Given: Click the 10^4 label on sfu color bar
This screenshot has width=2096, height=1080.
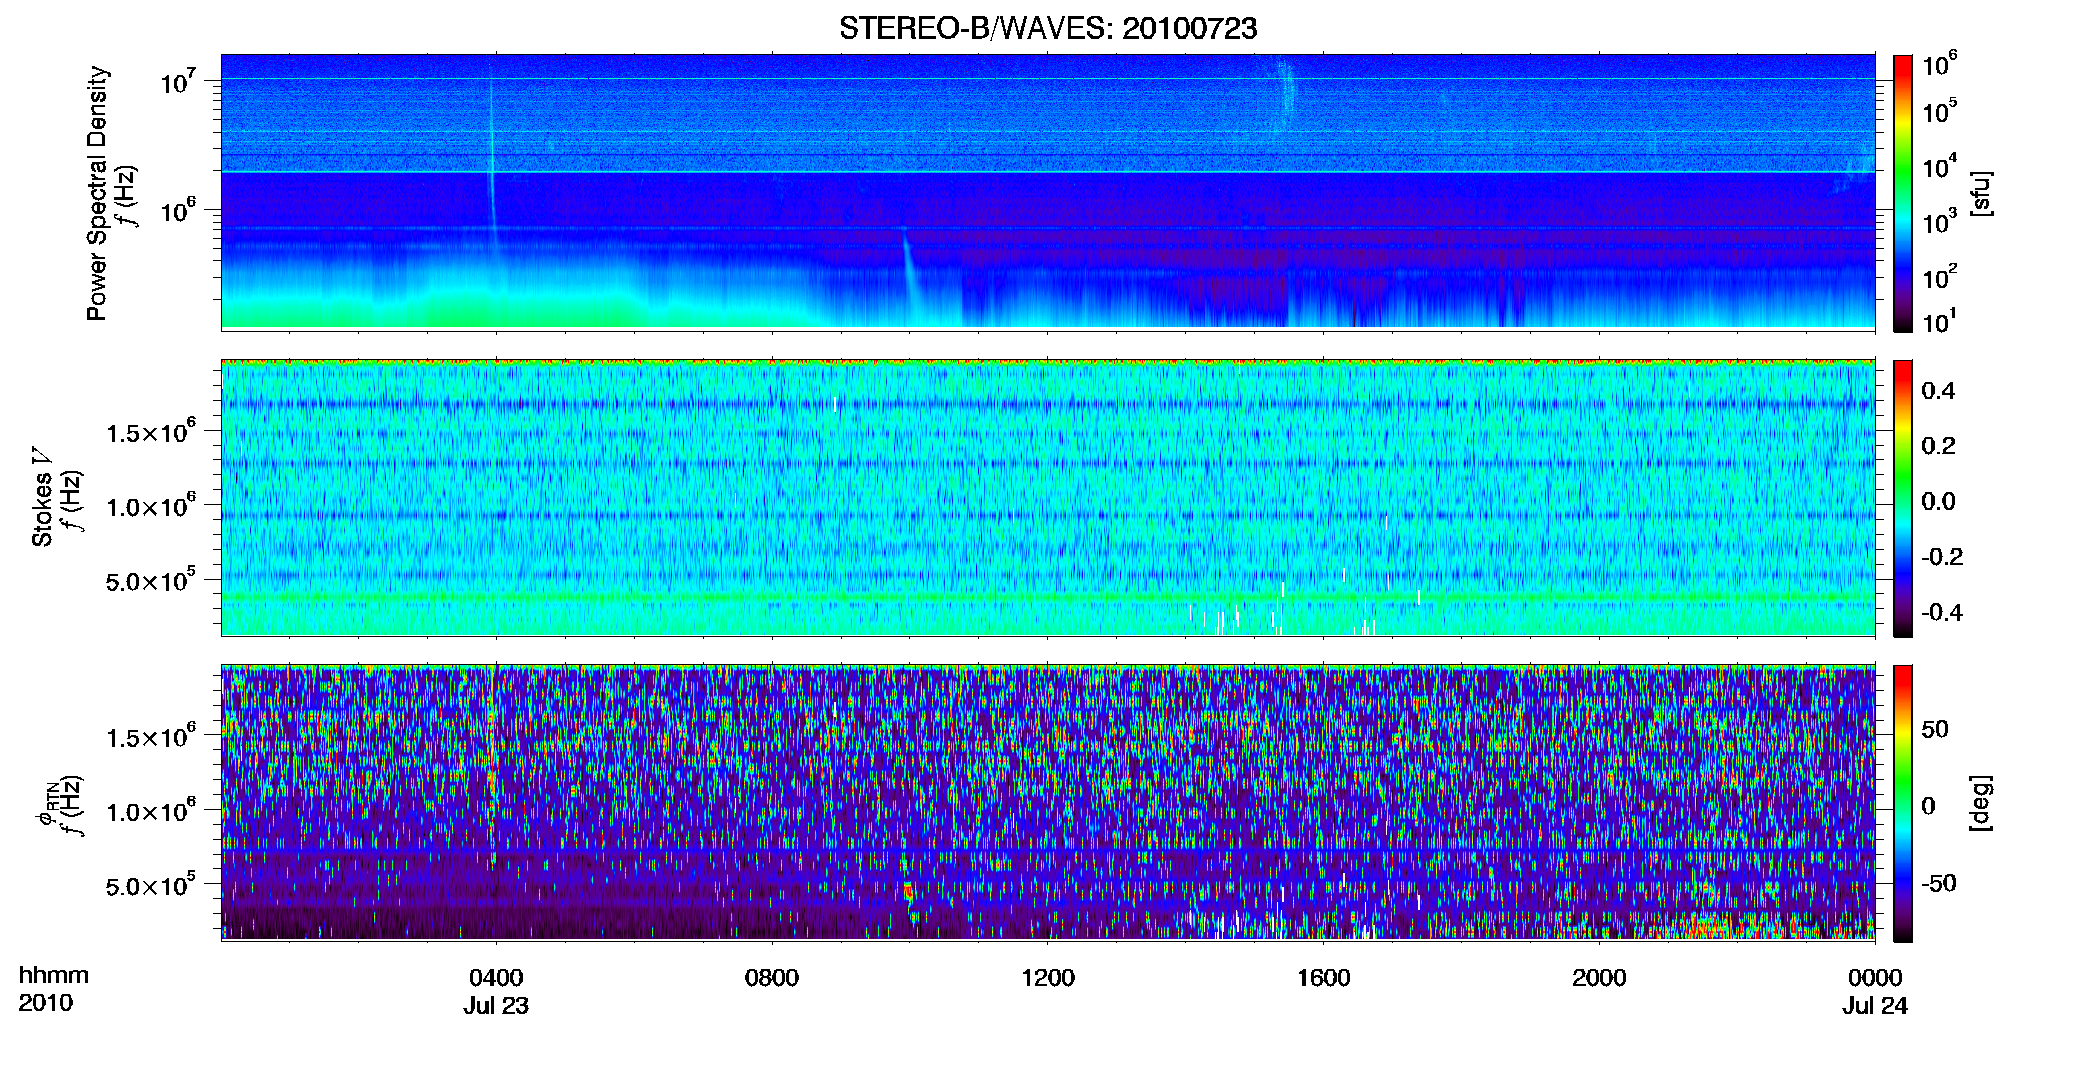Looking at the screenshot, I should (1940, 166).
